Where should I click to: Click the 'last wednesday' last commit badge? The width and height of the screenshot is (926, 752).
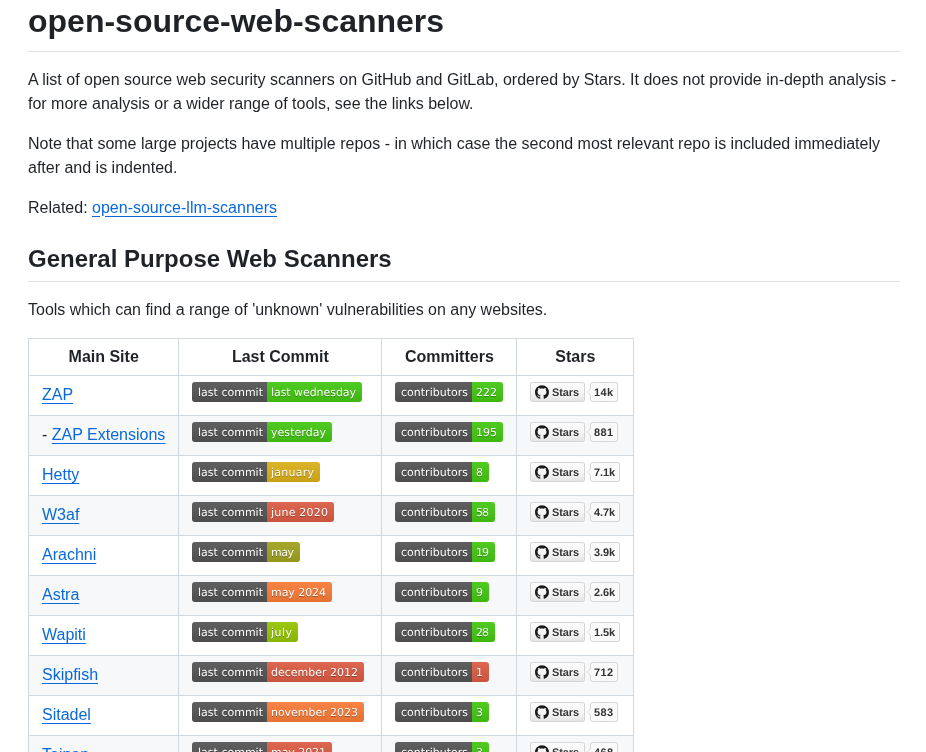[276, 392]
